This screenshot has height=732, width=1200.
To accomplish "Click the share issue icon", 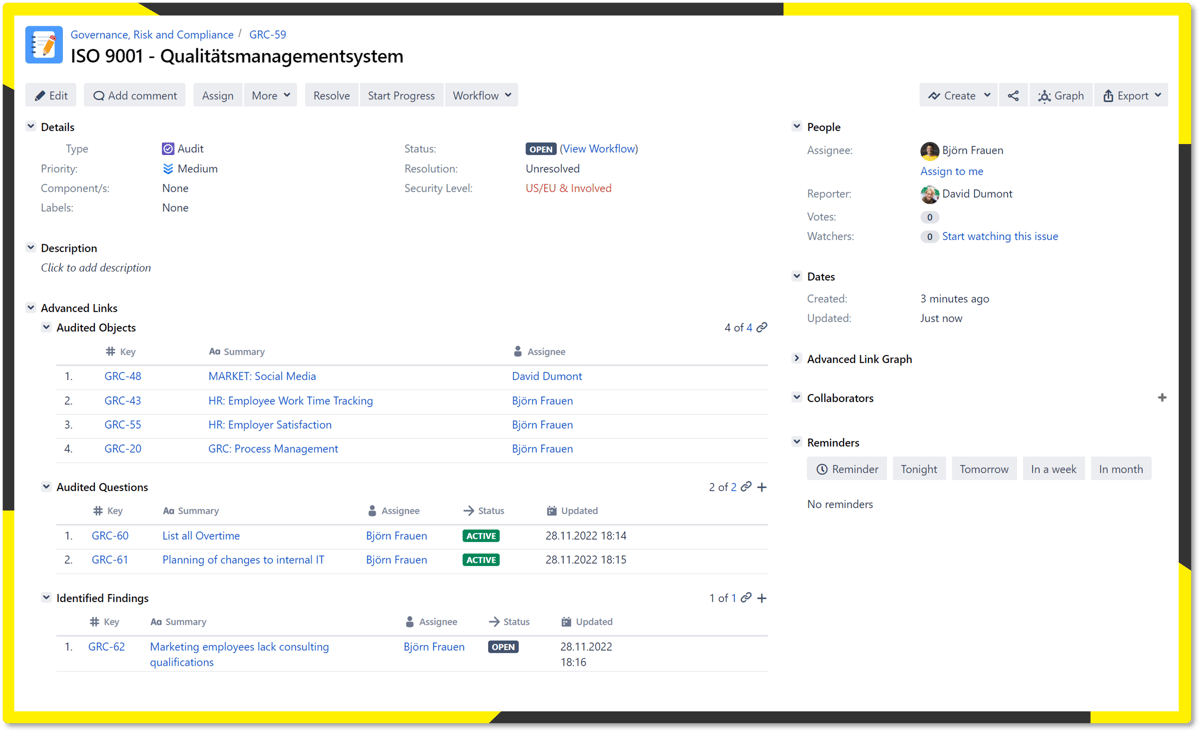I will 1013,95.
